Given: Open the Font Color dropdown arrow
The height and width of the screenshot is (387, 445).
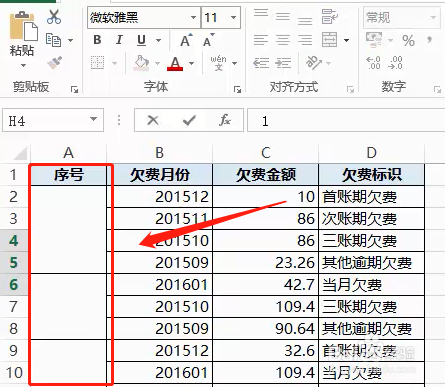Looking at the screenshot, I should 191,63.
